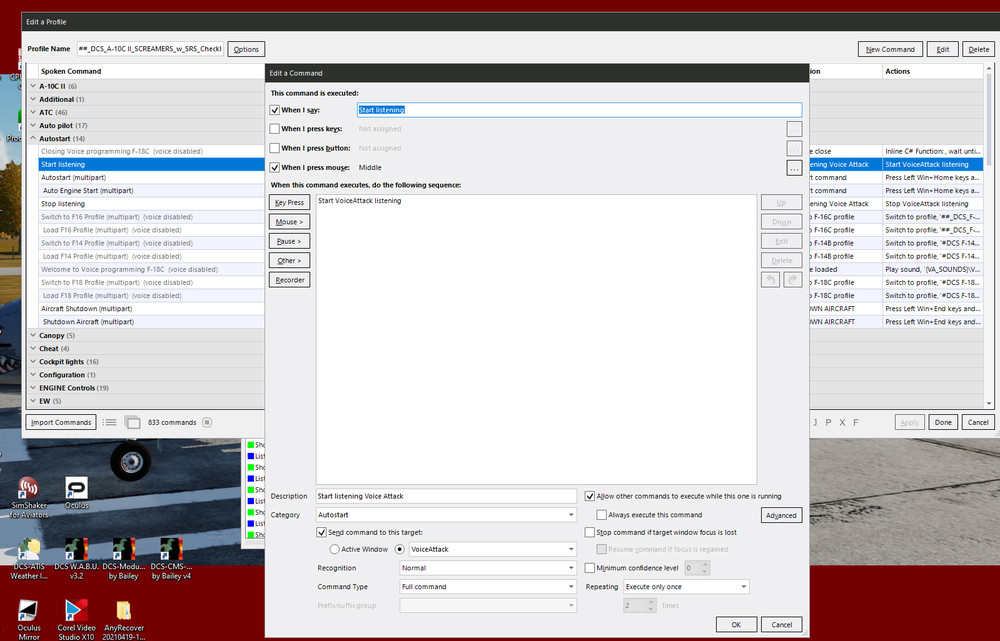Open the Corel Video Studio X10 shortcut
This screenshot has height=641, width=1000.
coord(76,612)
